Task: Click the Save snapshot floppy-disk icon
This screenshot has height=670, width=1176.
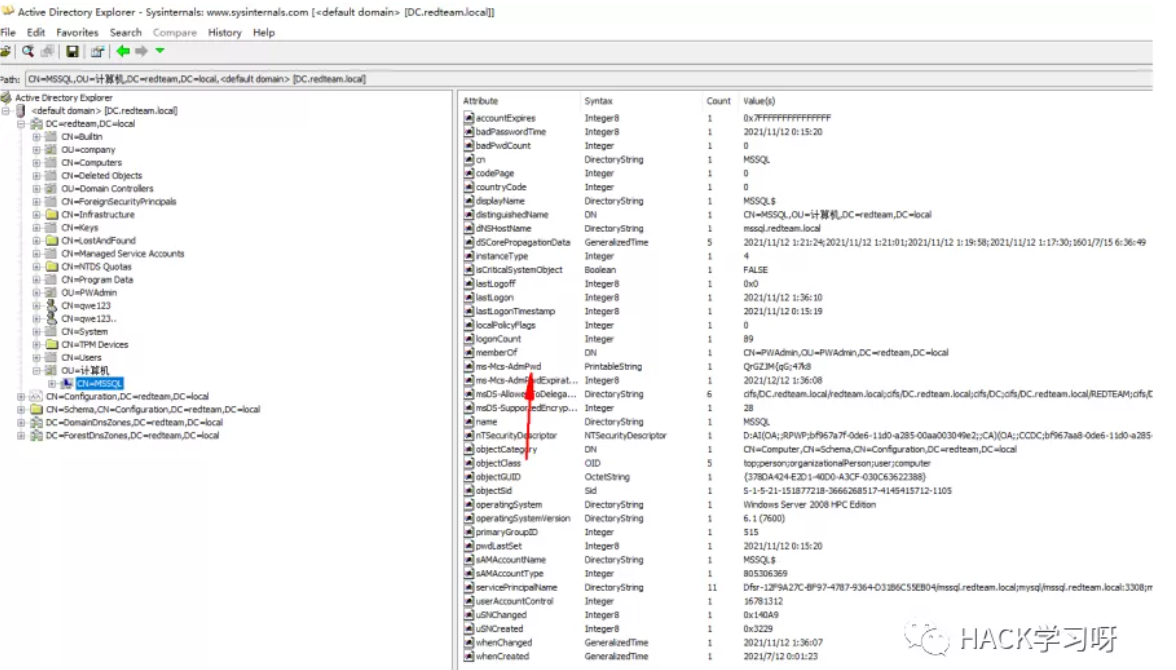Action: click(x=72, y=51)
